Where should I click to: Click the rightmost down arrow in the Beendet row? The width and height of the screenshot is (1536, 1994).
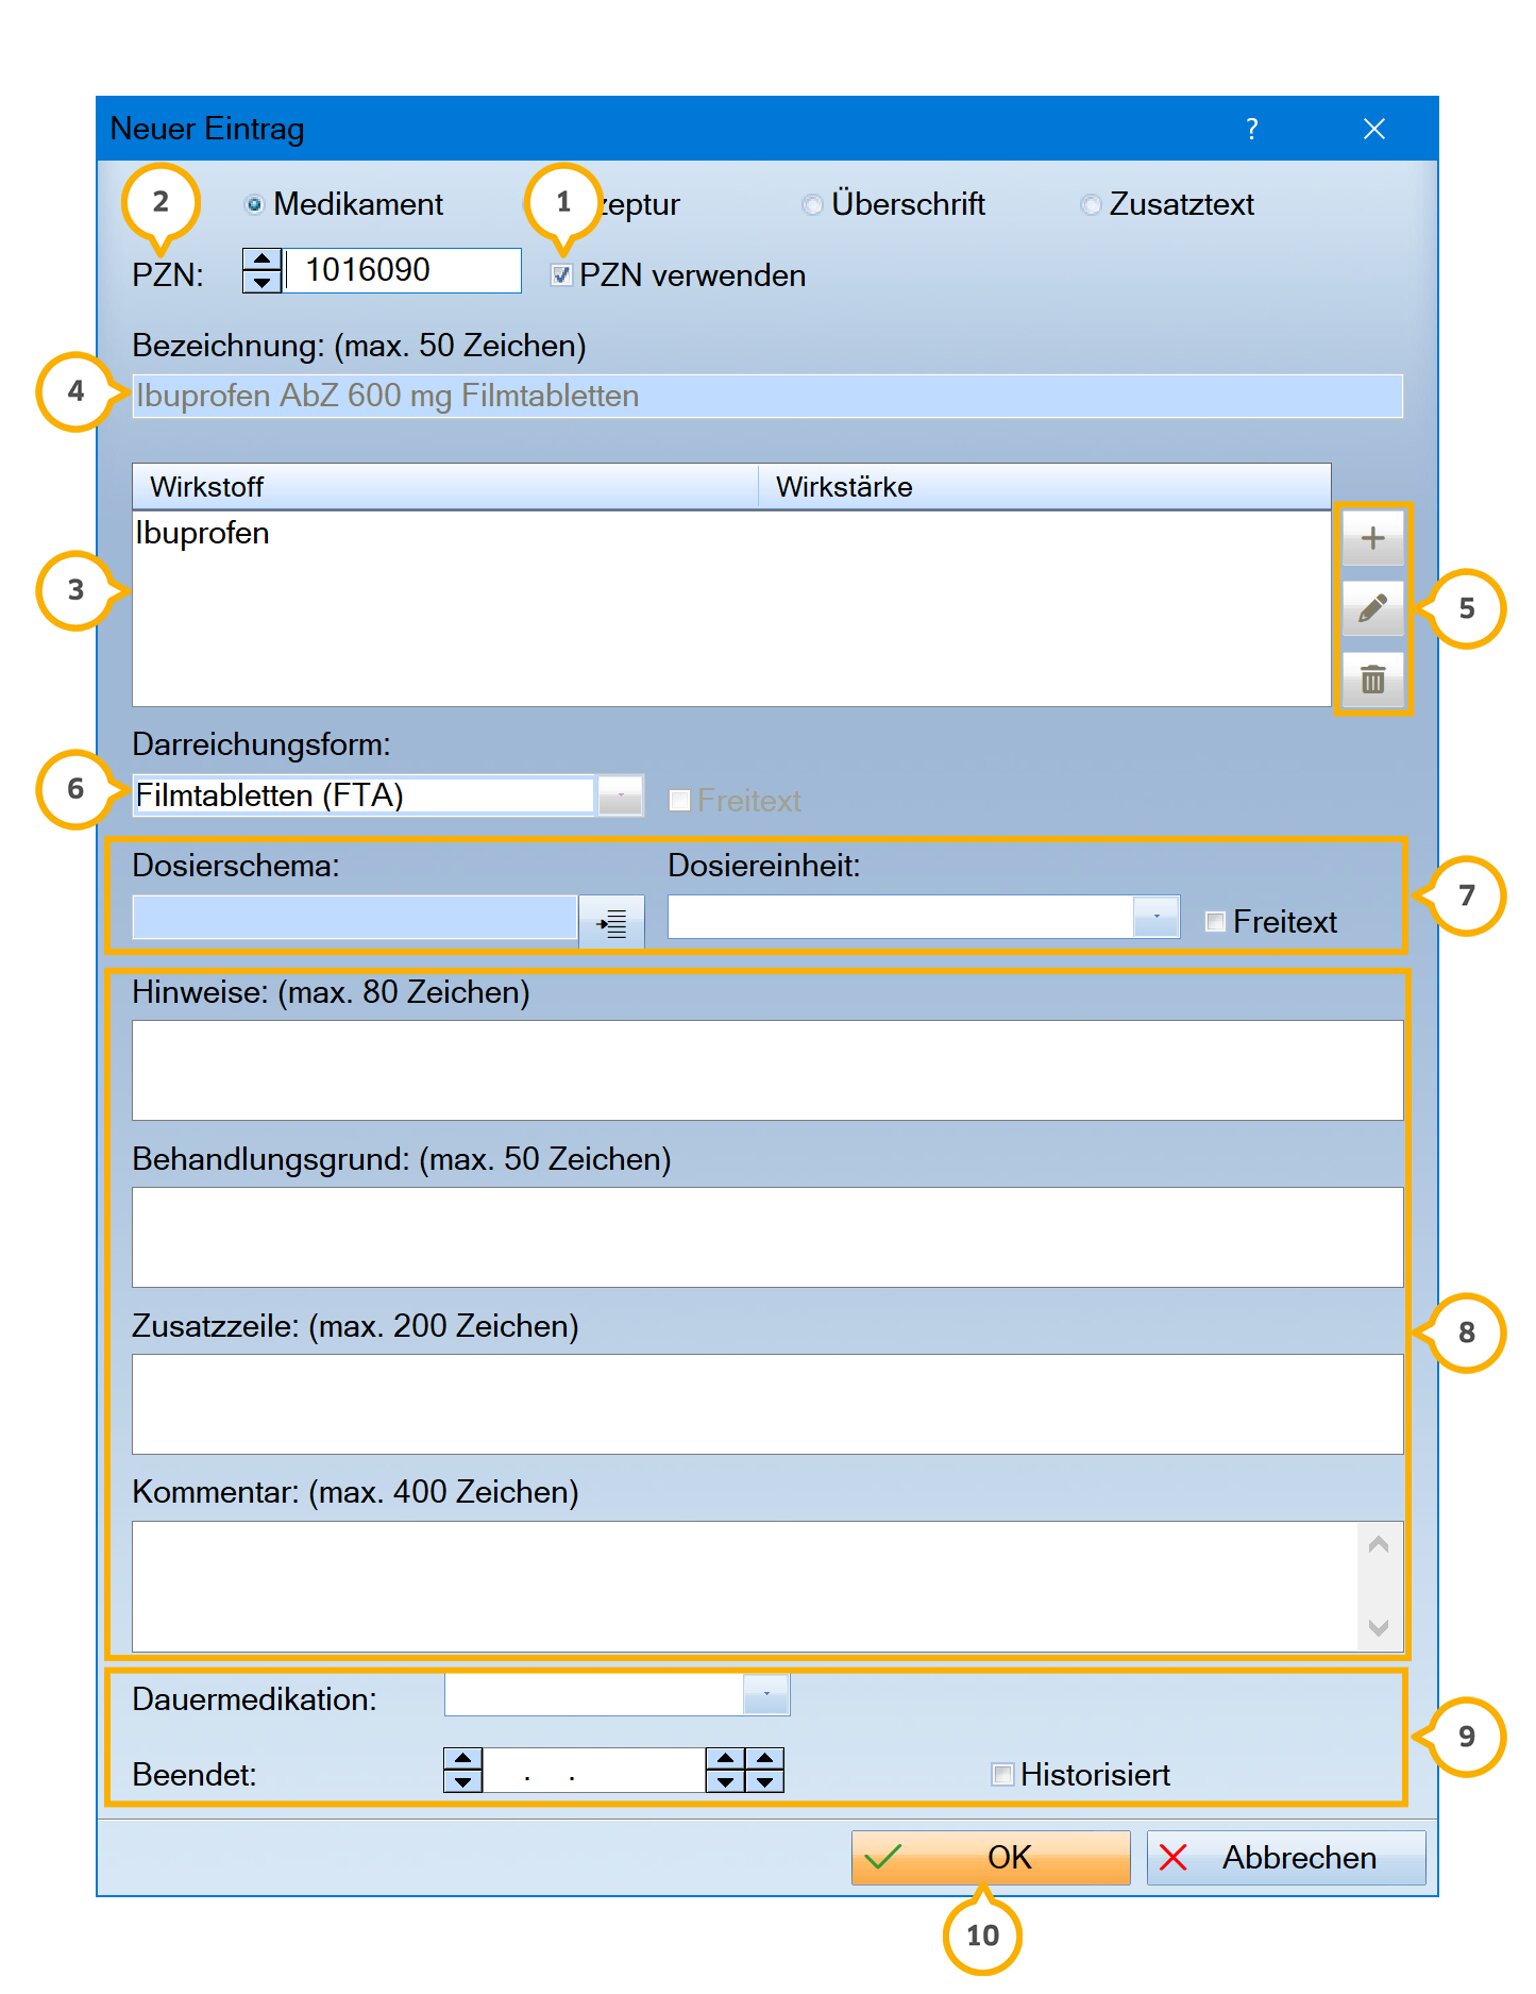765,1781
